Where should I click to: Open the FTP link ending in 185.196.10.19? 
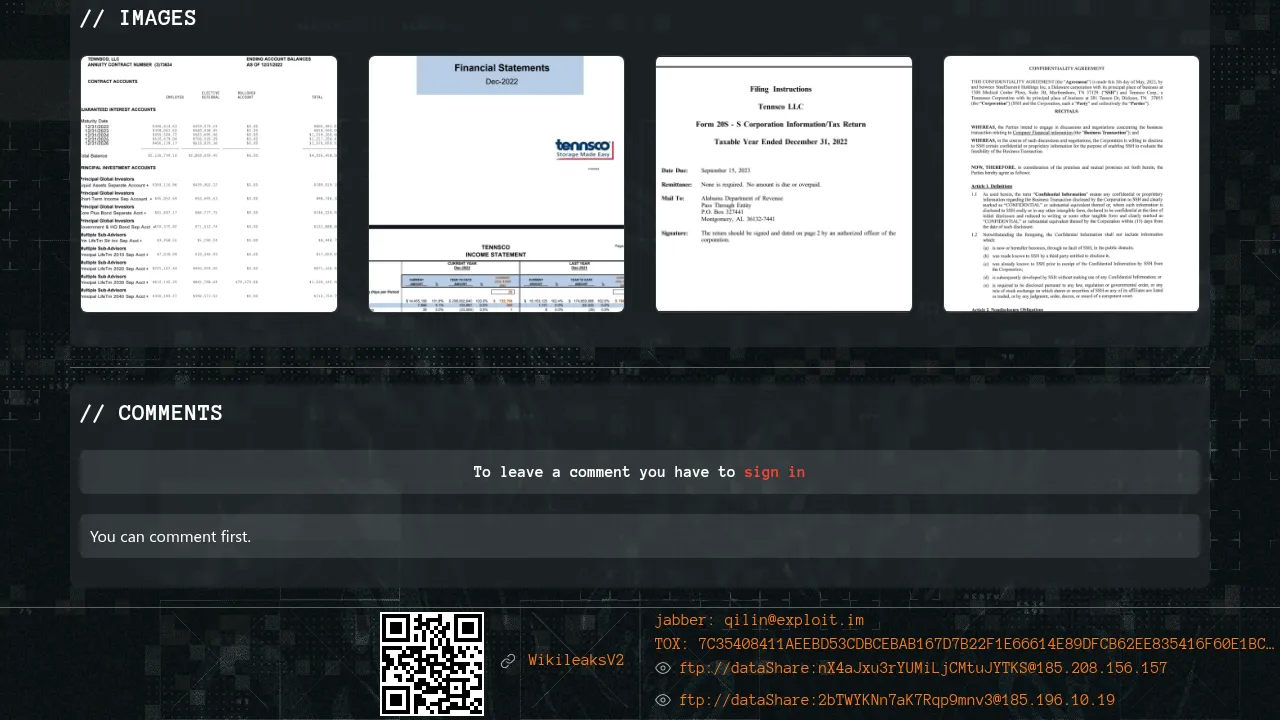coord(897,700)
